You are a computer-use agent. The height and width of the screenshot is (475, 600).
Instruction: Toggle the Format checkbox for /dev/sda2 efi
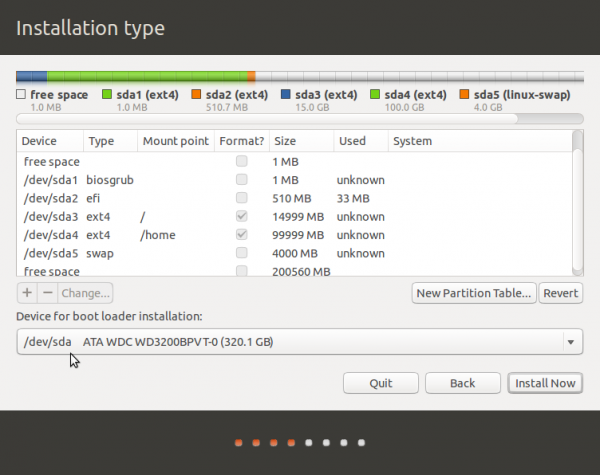pos(241,198)
